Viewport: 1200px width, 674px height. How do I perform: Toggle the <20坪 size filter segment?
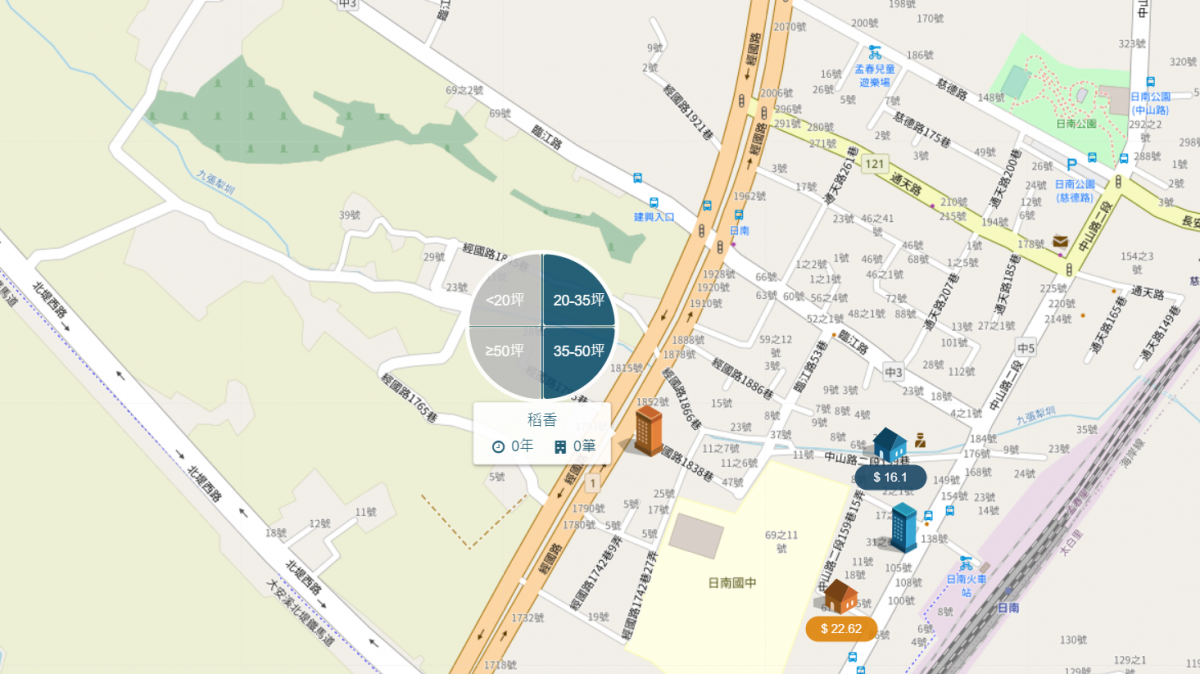point(508,298)
